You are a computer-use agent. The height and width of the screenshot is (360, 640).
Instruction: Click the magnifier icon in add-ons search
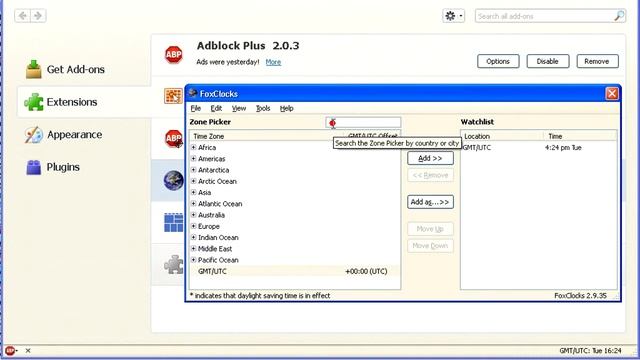[619, 16]
